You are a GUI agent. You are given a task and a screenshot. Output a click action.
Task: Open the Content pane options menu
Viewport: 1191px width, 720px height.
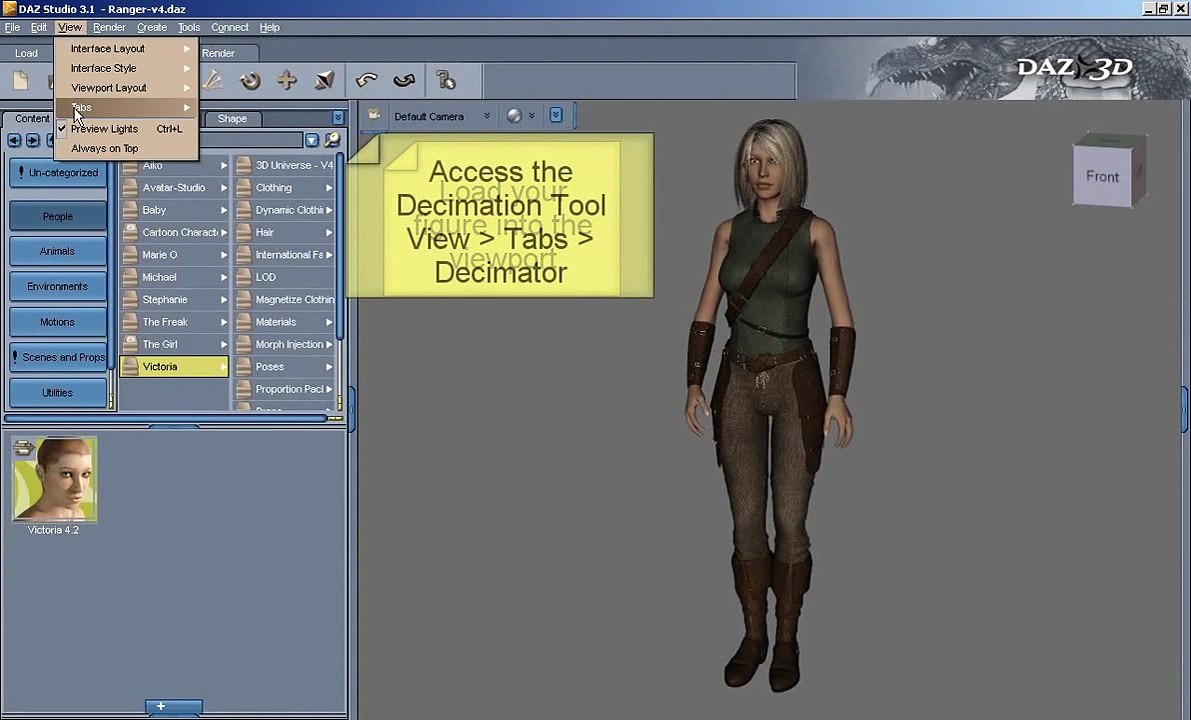point(338,118)
